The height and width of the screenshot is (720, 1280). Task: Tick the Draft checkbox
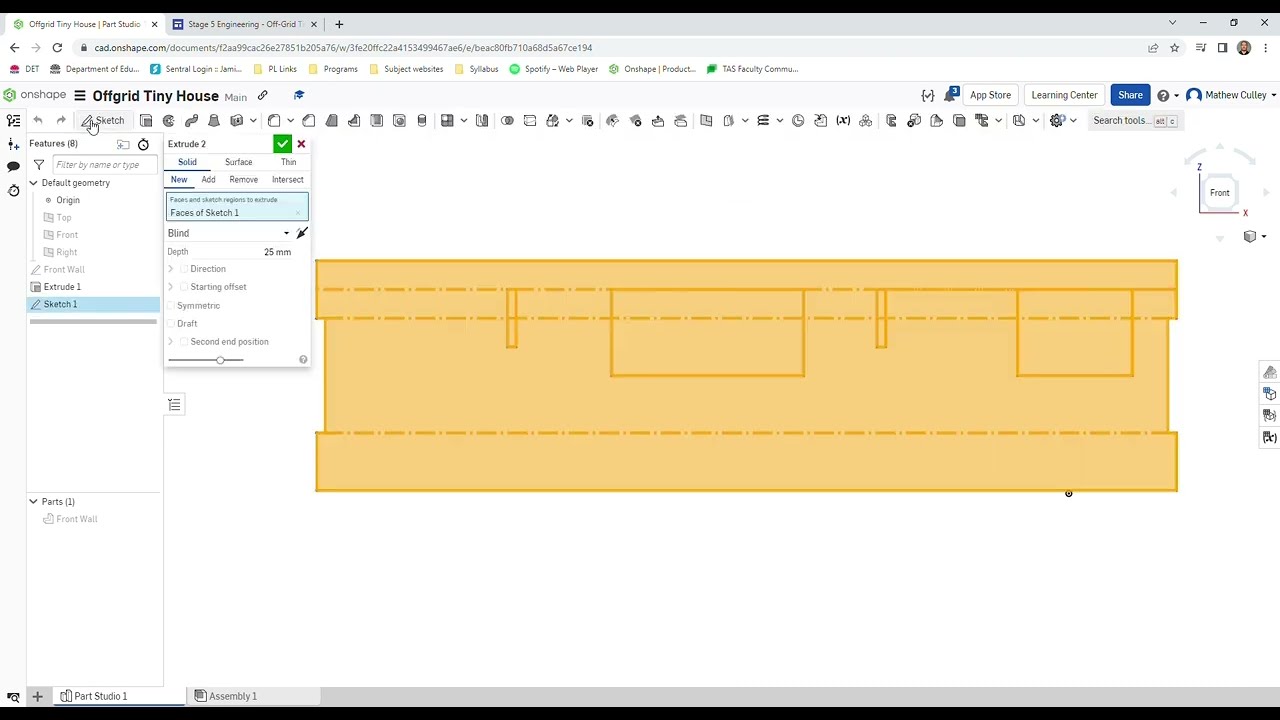[171, 323]
